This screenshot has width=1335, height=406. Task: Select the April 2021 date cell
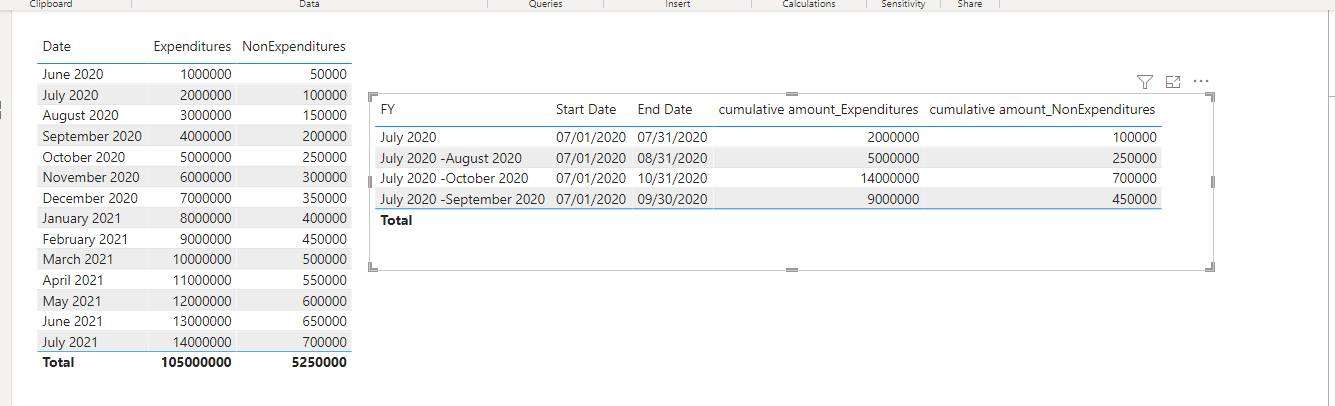73,280
